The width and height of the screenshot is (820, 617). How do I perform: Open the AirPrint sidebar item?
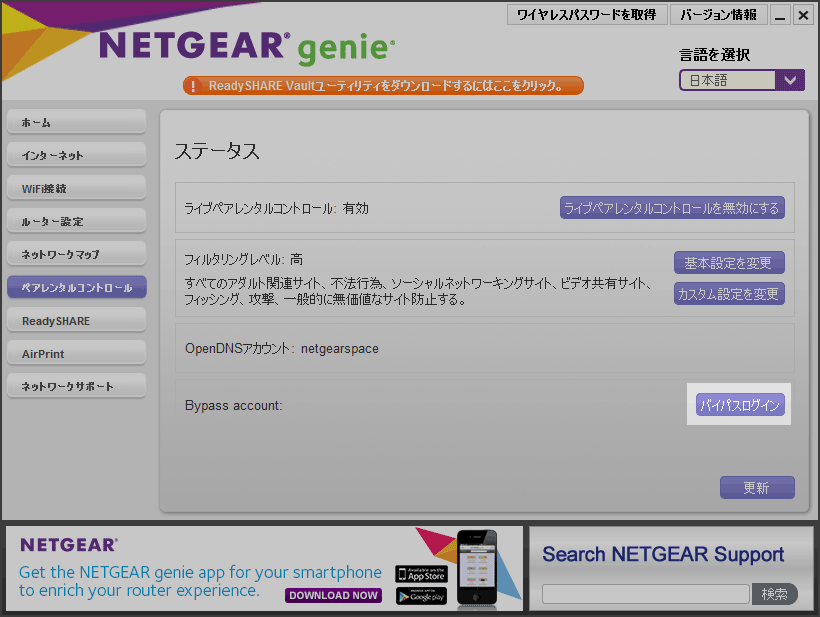pyautogui.click(x=76, y=354)
